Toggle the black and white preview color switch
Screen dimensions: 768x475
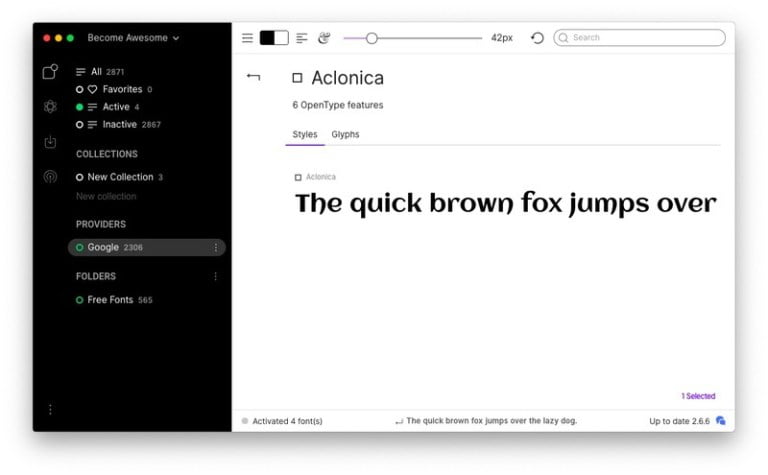click(x=274, y=38)
